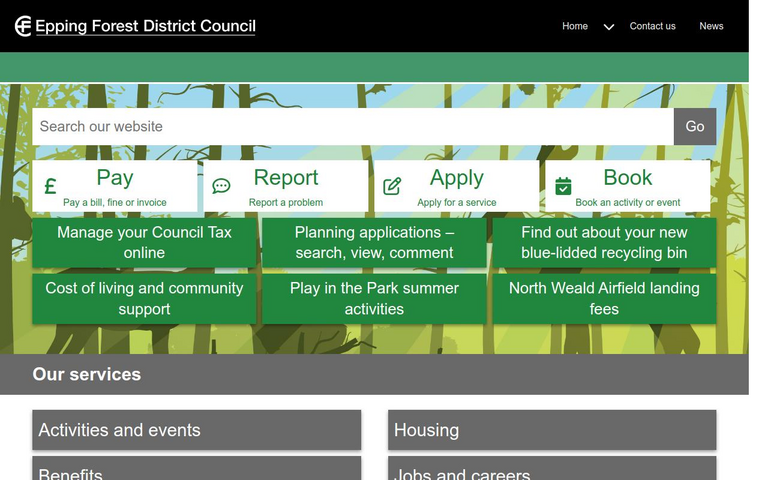
Task: Click the Epping Forest District Council title link
Action: [145, 27]
